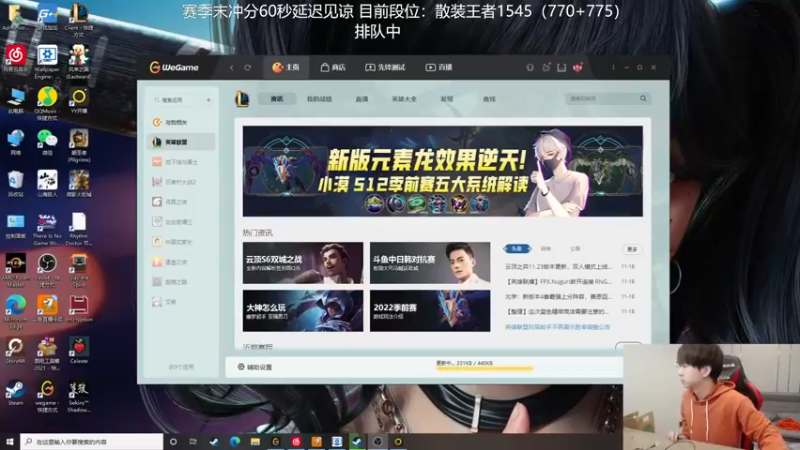Open the Microsoft Edge desktop shortcut

coord(16,312)
